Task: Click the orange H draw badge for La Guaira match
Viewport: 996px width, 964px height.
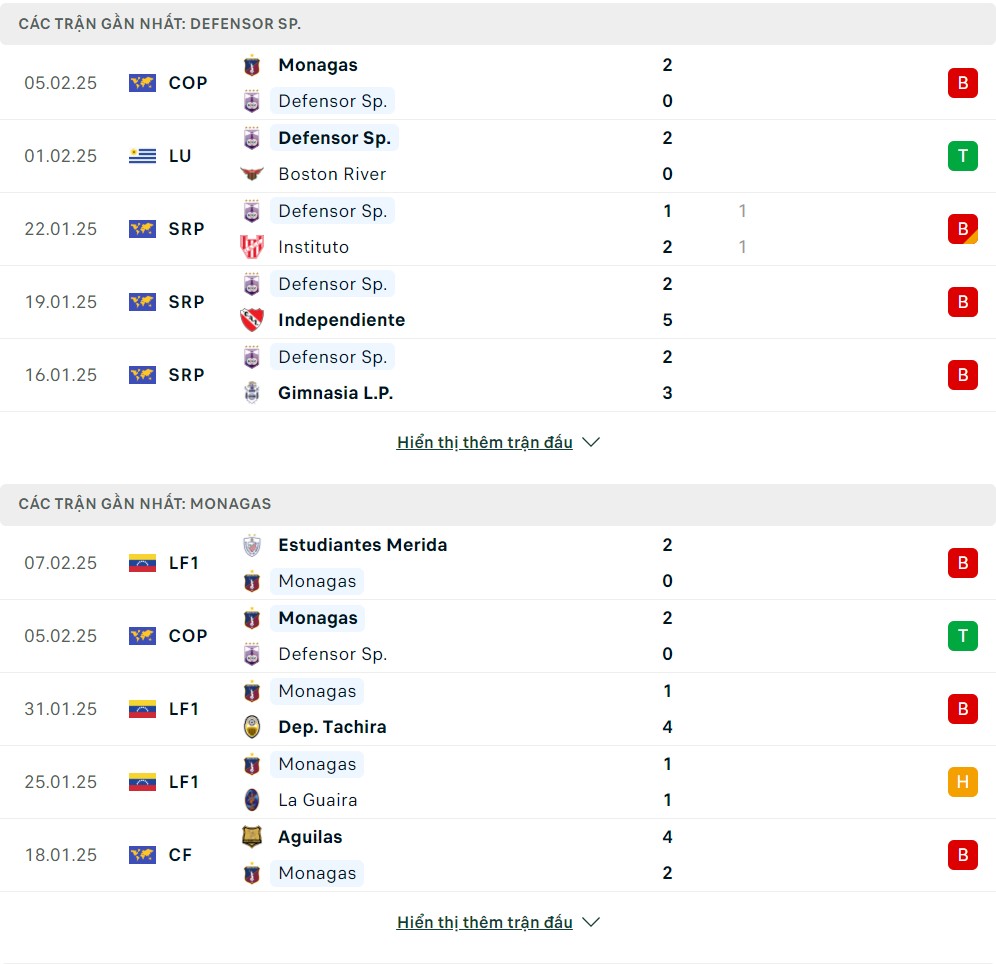Action: 962,782
